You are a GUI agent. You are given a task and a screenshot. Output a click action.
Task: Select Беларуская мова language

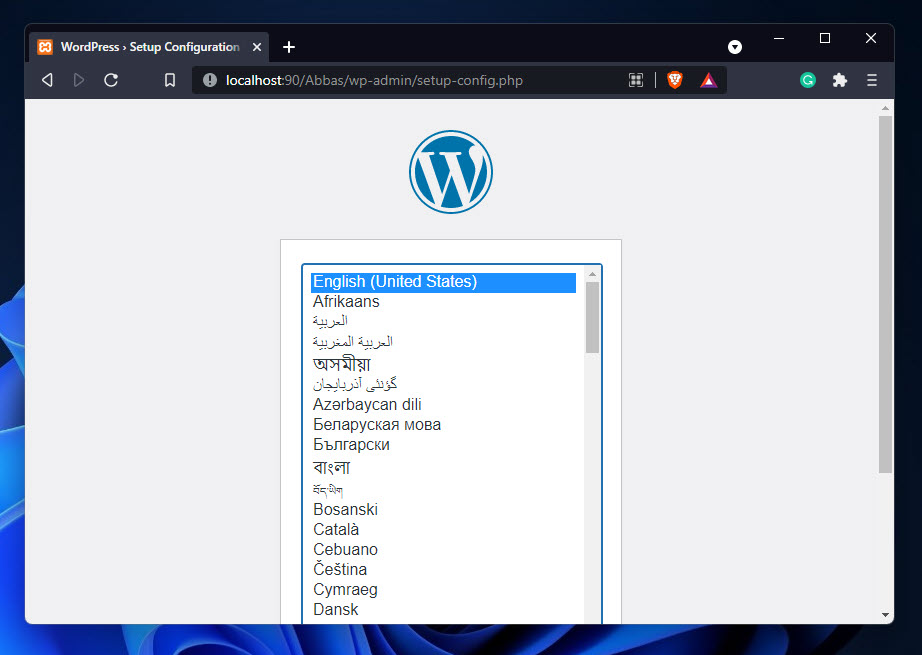coord(443,425)
